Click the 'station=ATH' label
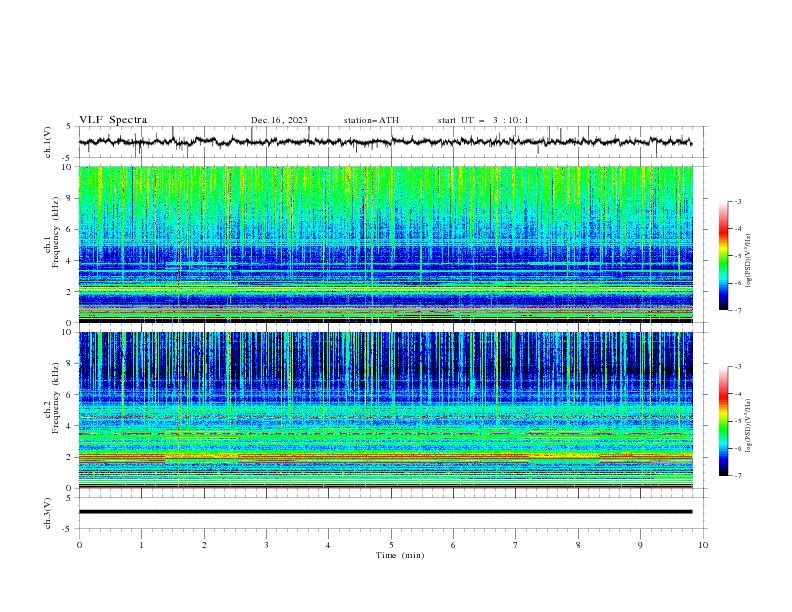Image resolution: width=792 pixels, height=612 pixels. pyautogui.click(x=371, y=120)
